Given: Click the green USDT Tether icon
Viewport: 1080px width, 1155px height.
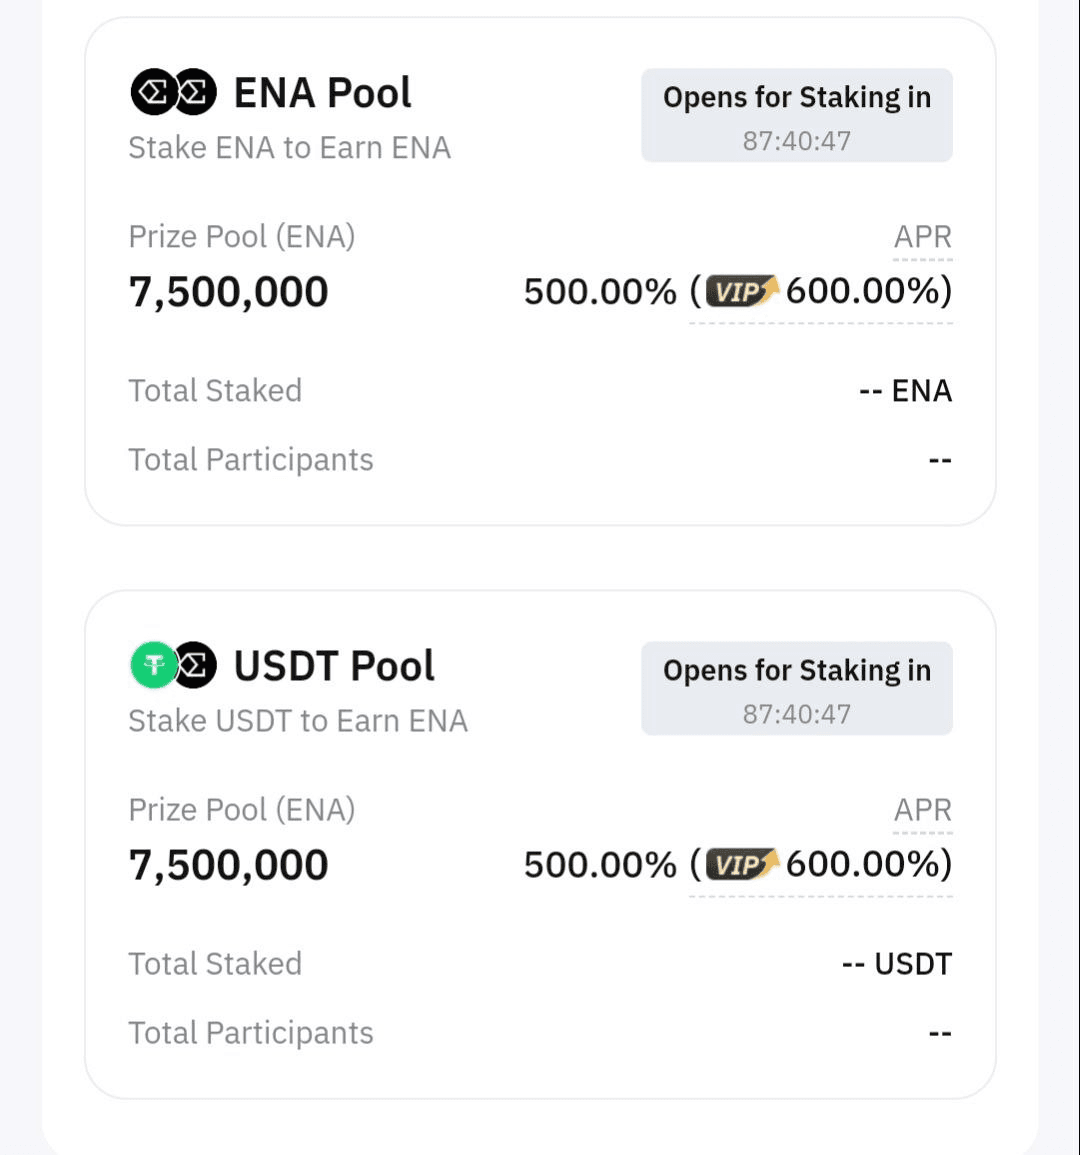Looking at the screenshot, I should point(153,665).
